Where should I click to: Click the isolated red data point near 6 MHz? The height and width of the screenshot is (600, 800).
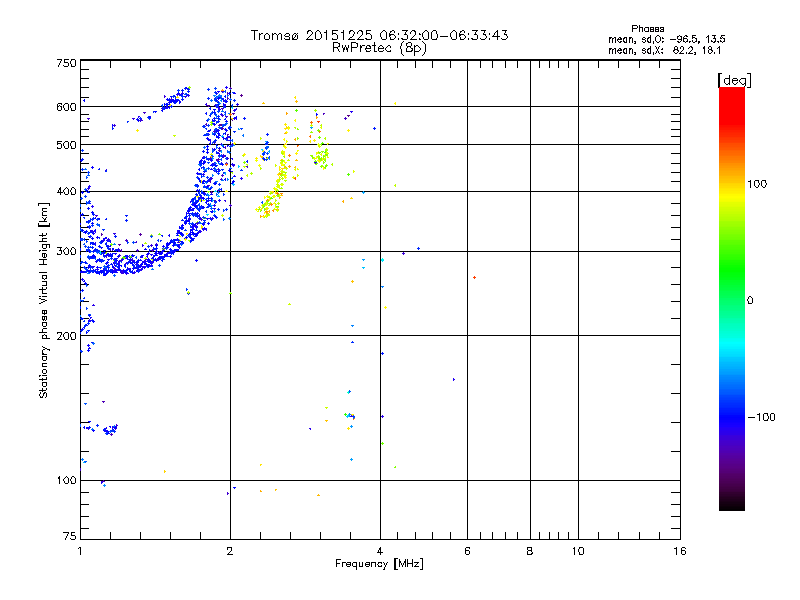(x=474, y=278)
